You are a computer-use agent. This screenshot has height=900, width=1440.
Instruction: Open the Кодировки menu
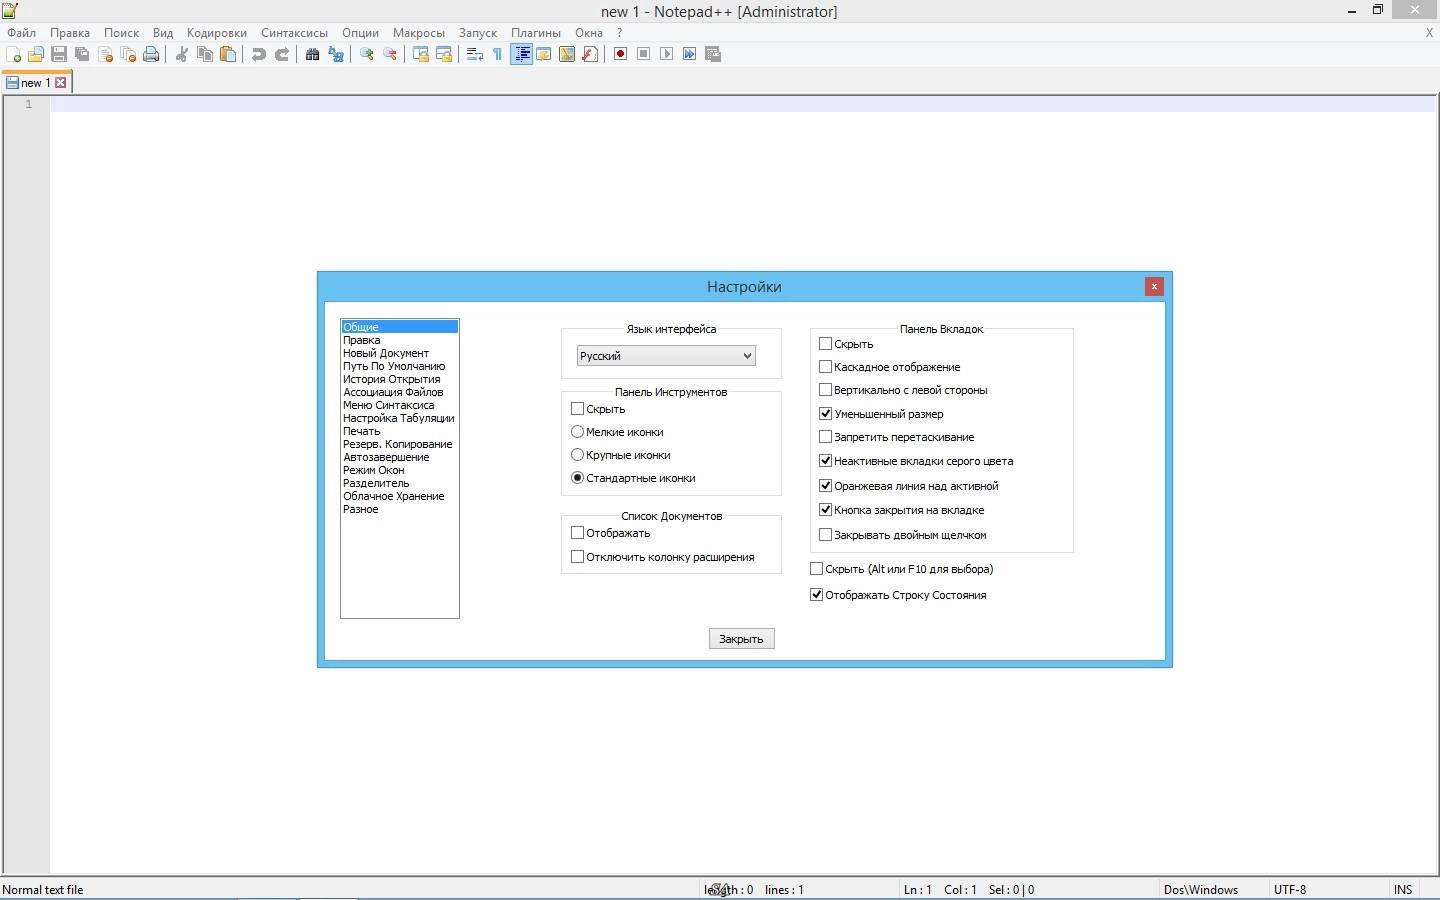216,33
